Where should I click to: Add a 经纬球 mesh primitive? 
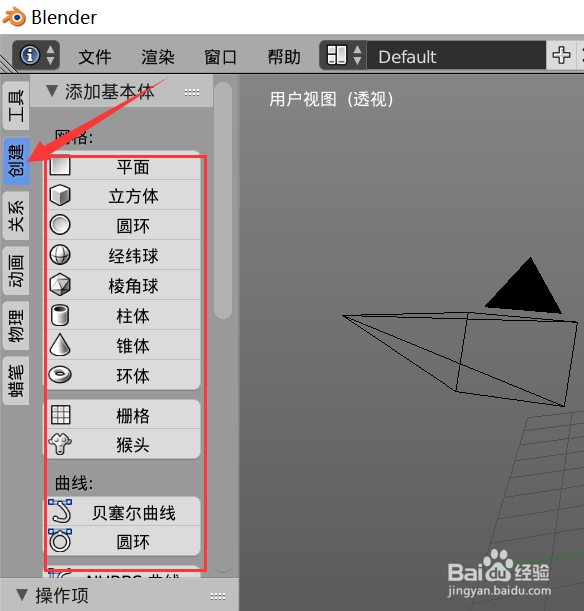123,255
